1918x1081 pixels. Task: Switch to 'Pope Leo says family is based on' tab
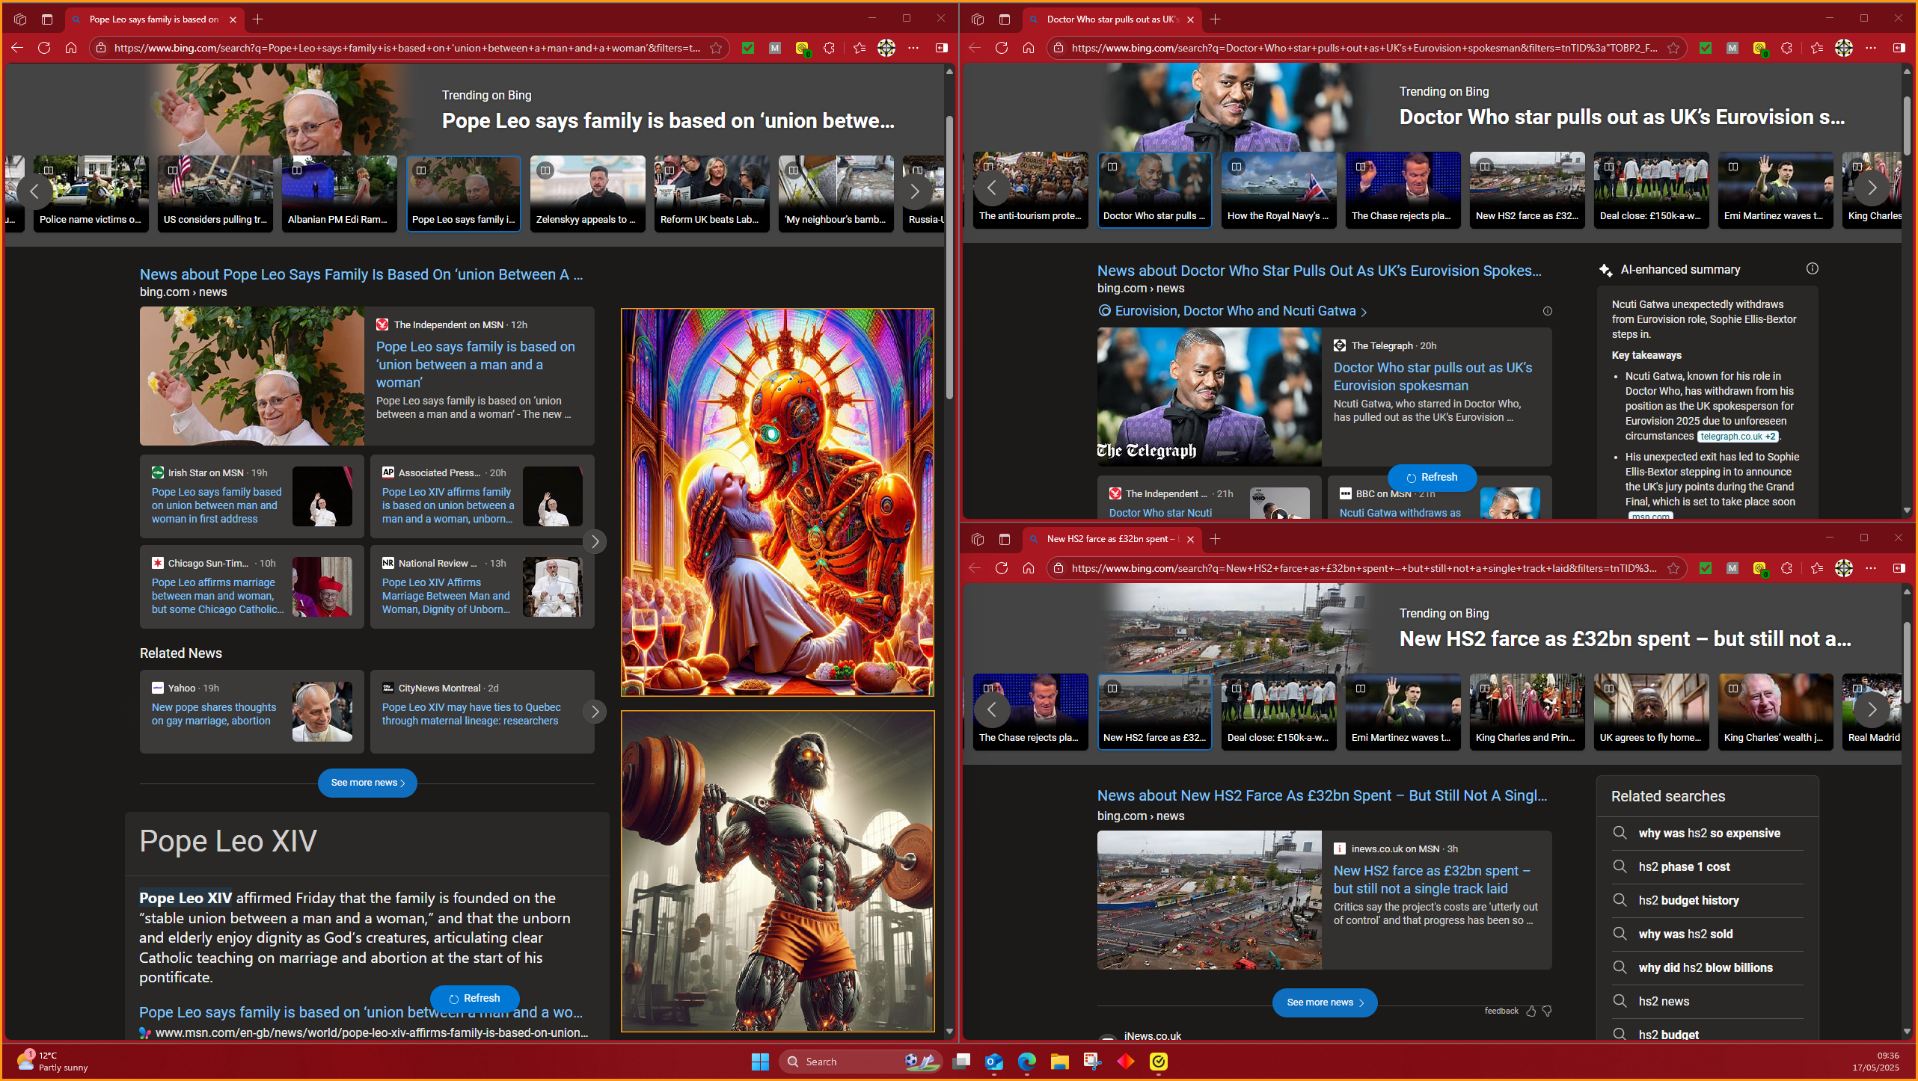coord(155,19)
